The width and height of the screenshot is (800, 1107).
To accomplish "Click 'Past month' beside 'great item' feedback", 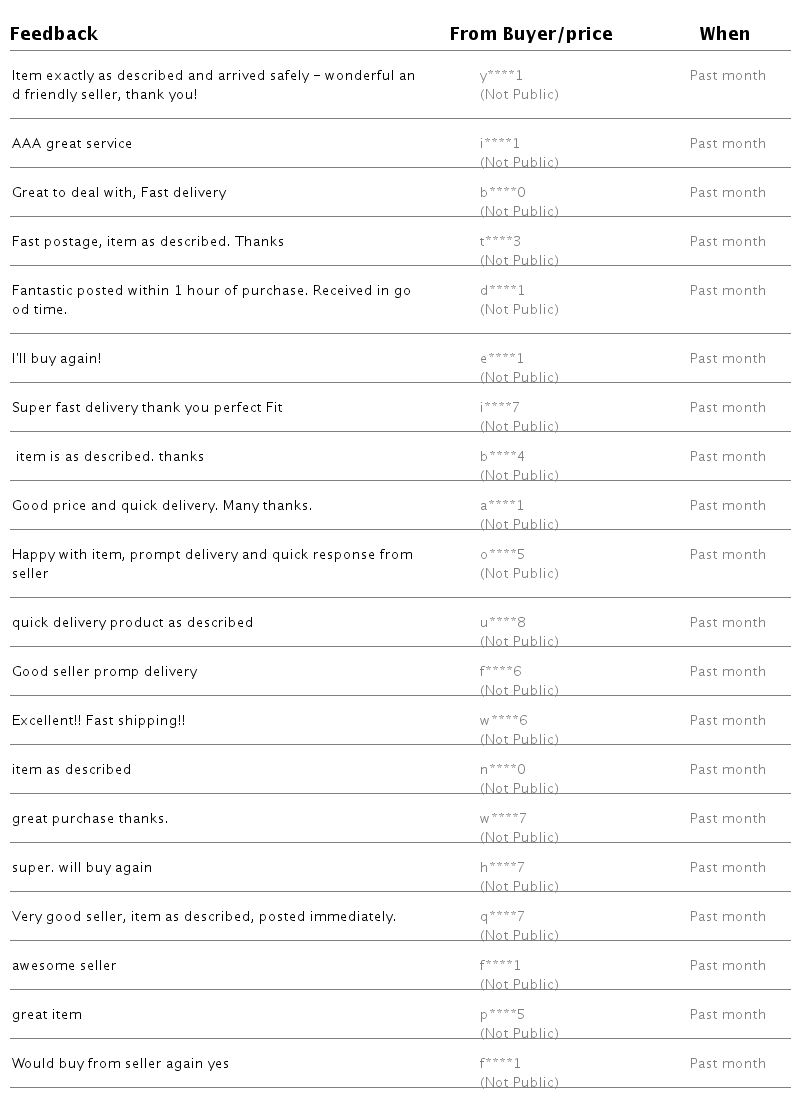I will 727,1015.
